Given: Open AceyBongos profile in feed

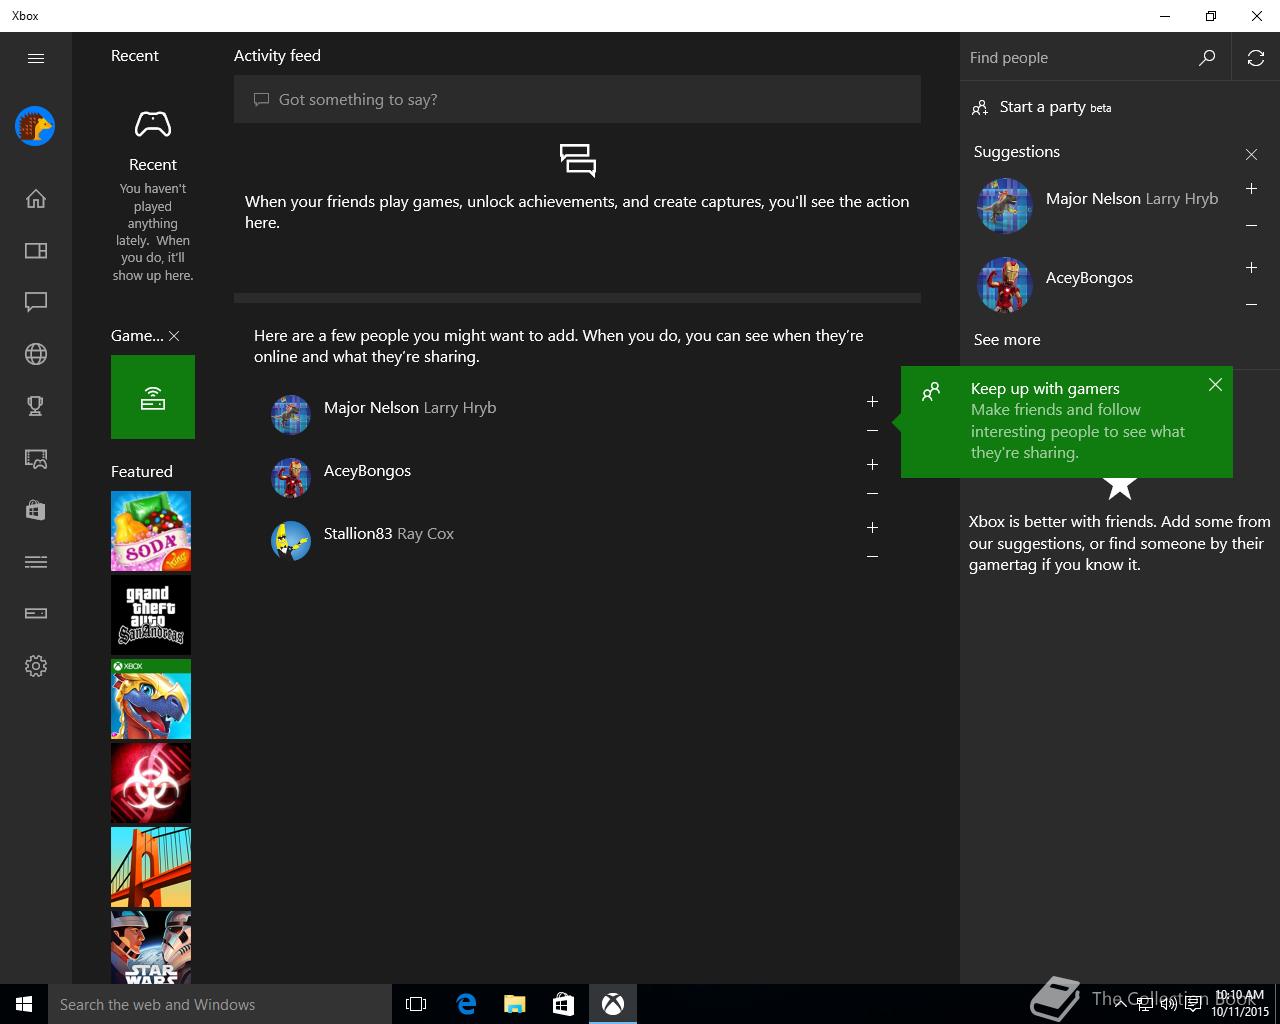Looking at the screenshot, I should coord(367,471).
